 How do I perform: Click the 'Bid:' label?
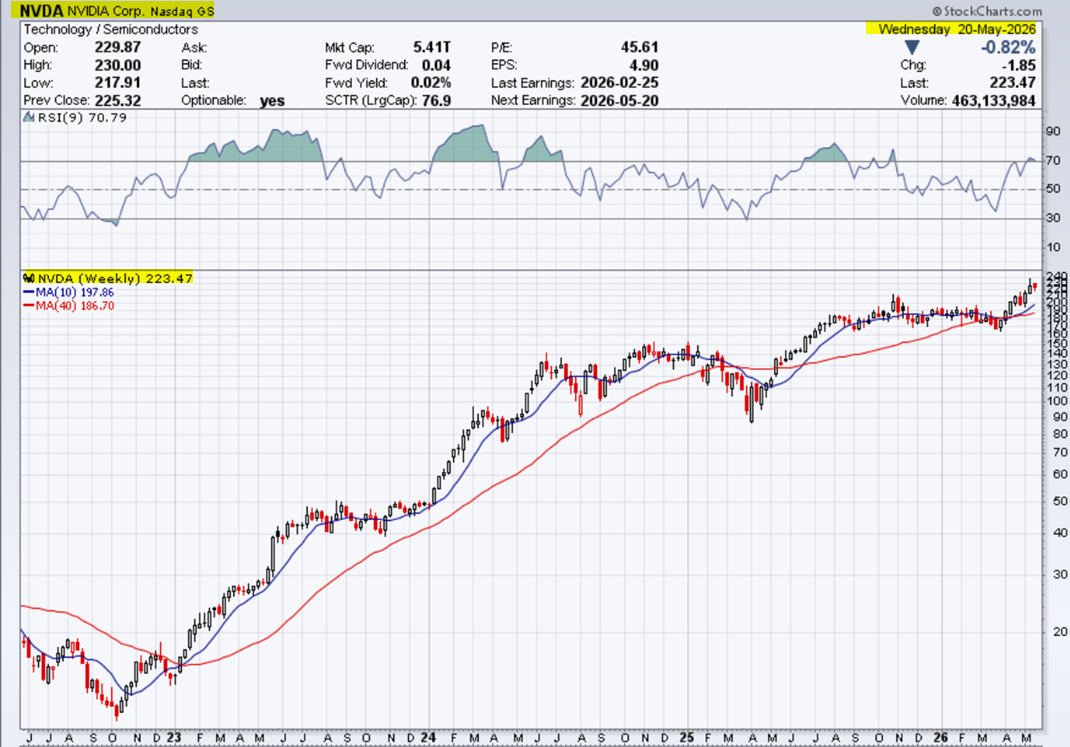tap(193, 65)
